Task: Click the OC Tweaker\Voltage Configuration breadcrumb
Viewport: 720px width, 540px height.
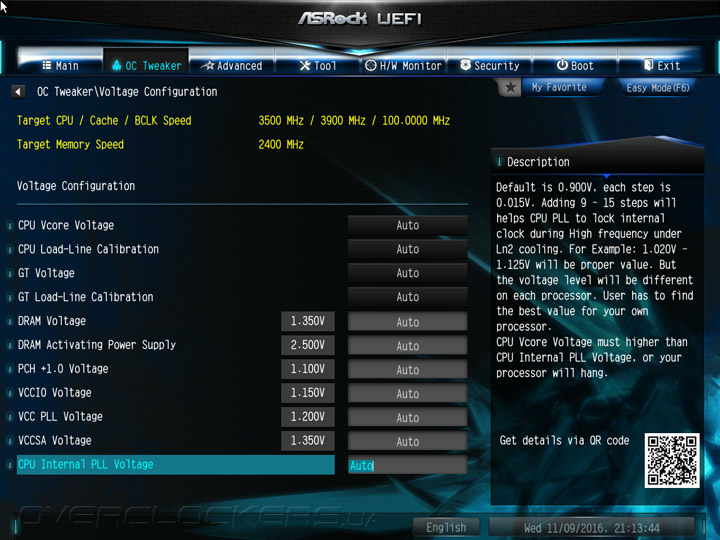Action: [x=127, y=92]
